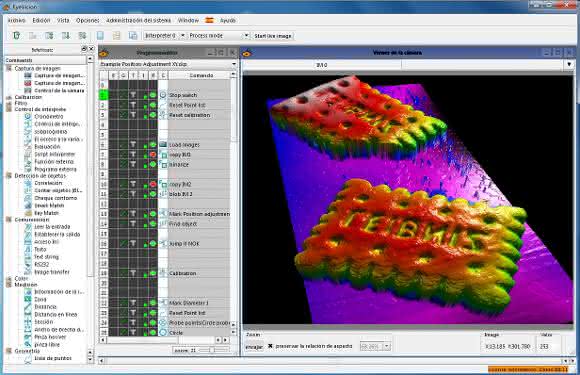Screen dimensions: 580x375
Task: Click the Key Match icon in command tree
Action: [28, 213]
